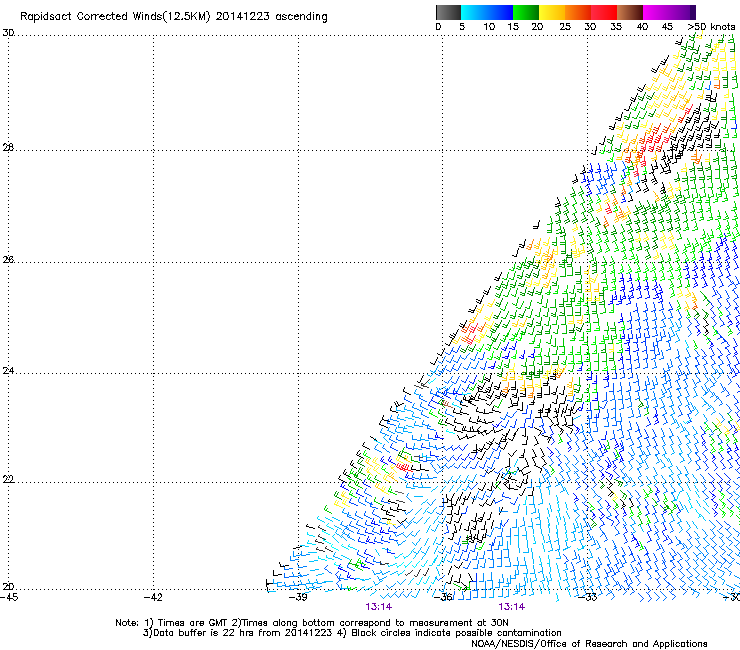
Task: Select the yellow 20-25 knots color swatch
Action: (552, 12)
